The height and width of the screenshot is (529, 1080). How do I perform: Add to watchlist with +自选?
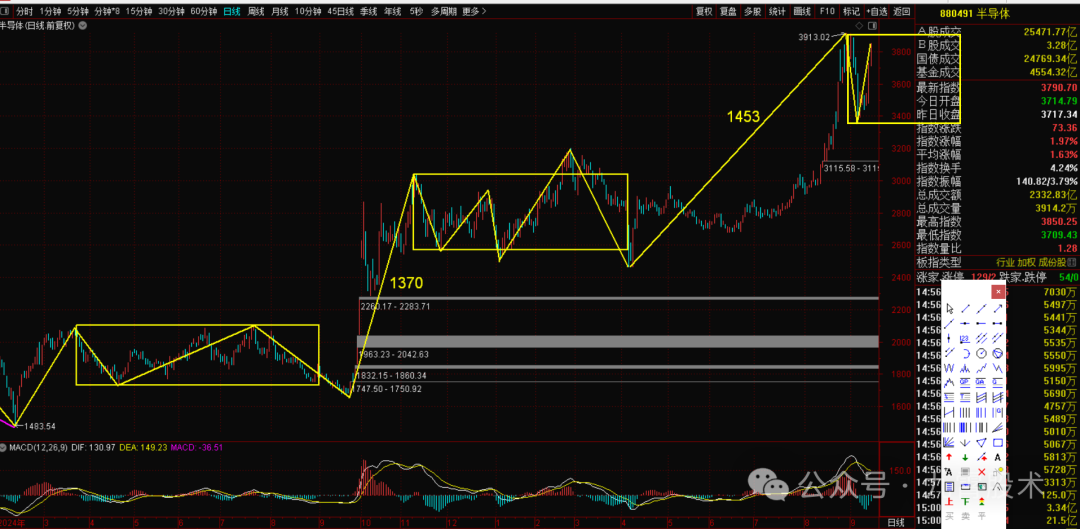pos(877,11)
